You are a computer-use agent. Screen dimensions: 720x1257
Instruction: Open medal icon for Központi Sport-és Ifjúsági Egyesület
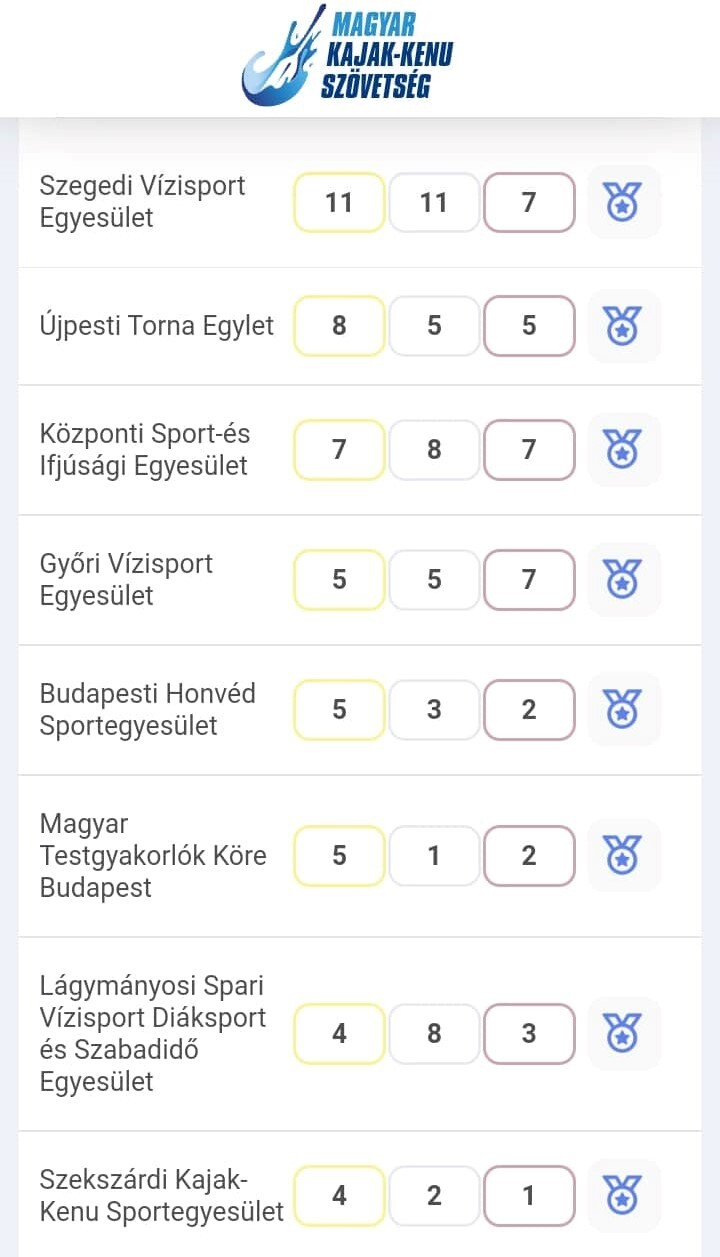(623, 450)
